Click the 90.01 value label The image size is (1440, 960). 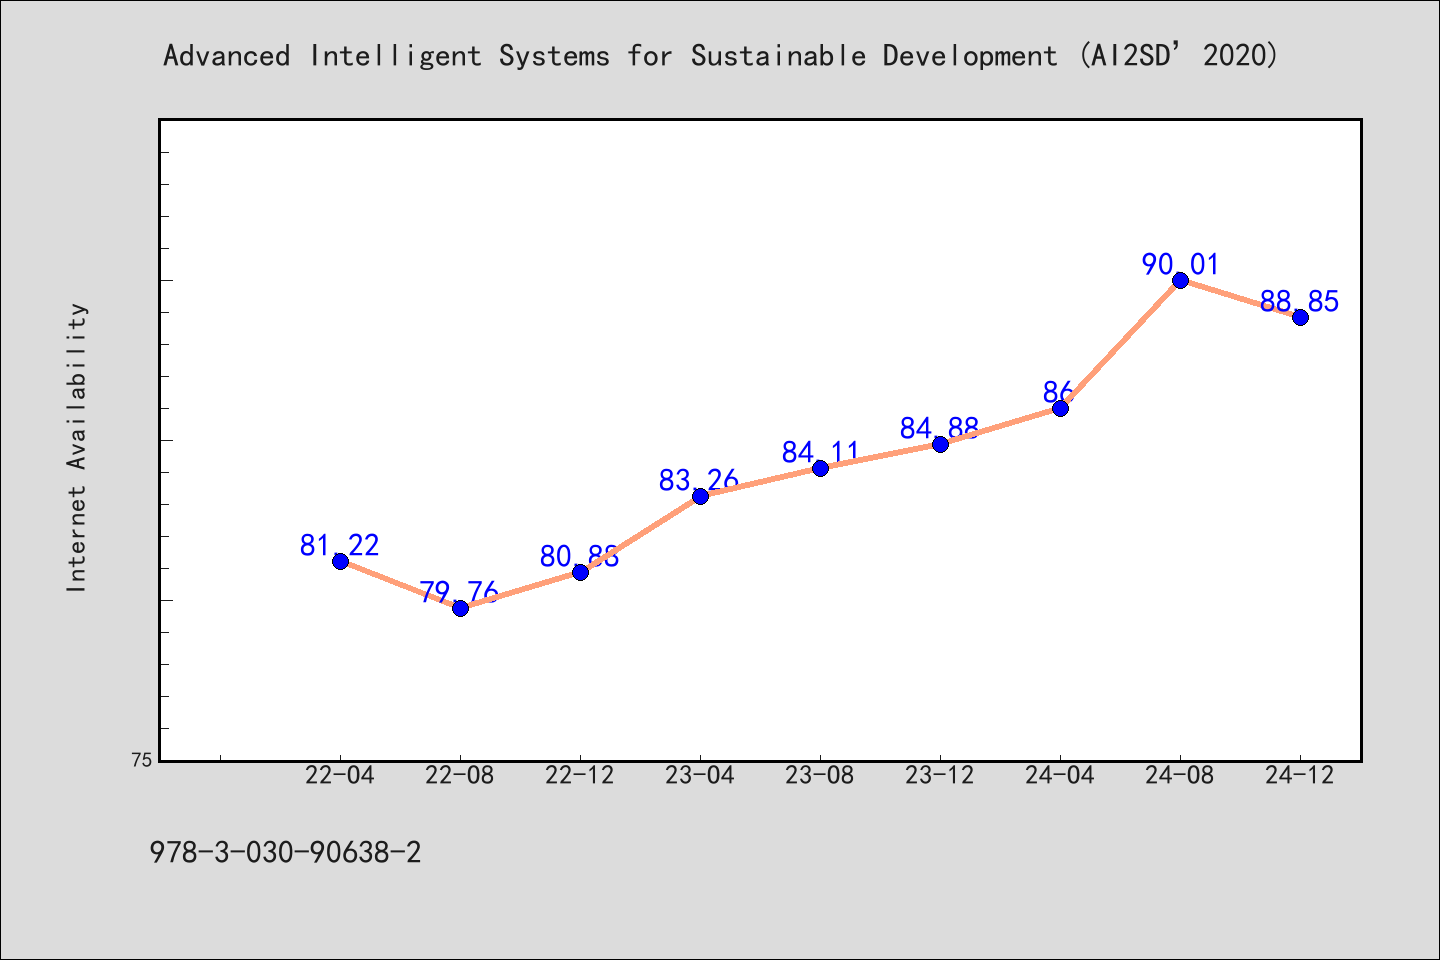coord(1181,264)
